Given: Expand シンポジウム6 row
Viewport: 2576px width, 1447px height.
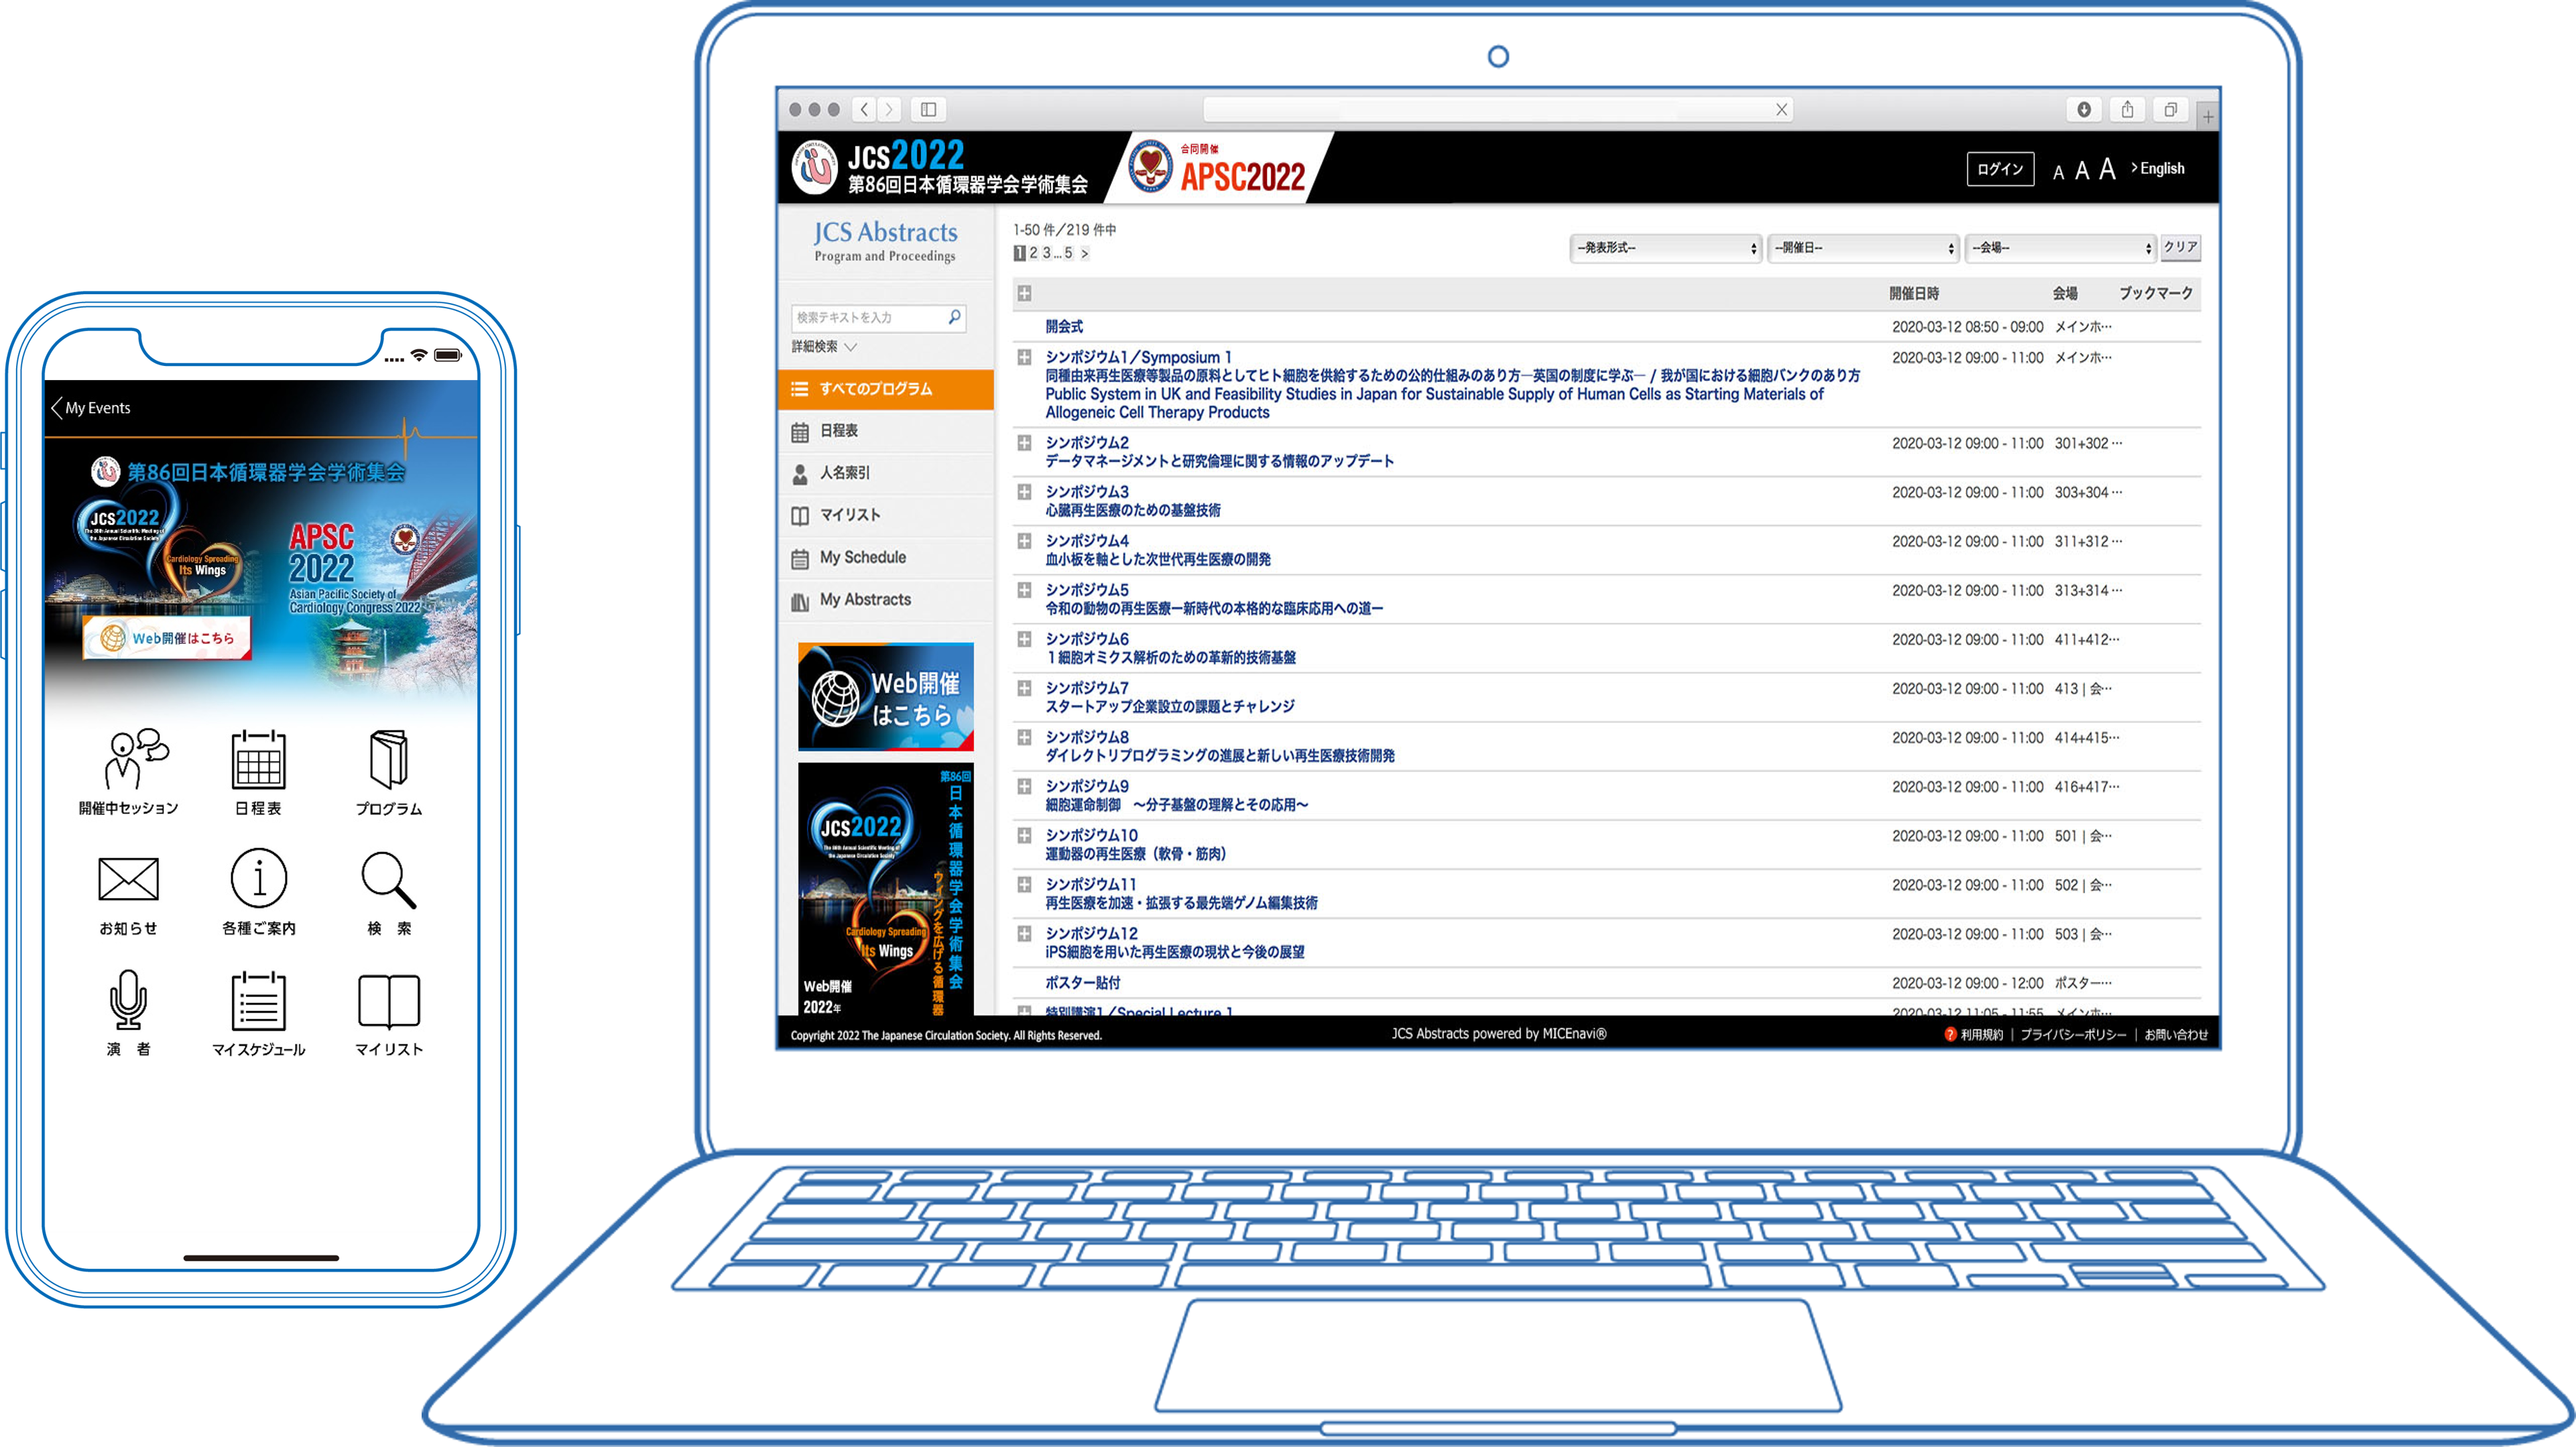Looking at the screenshot, I should click(1024, 638).
